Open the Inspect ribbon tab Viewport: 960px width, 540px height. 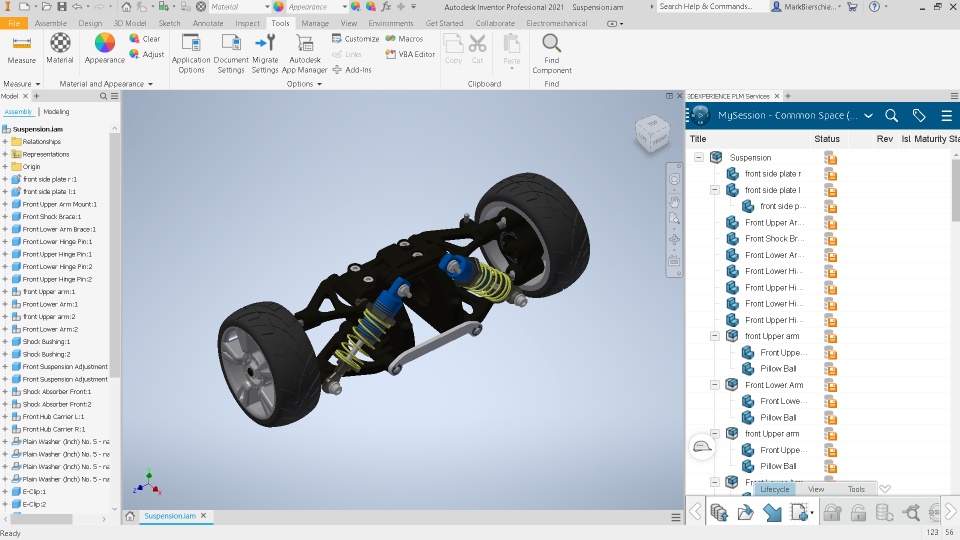tap(247, 23)
